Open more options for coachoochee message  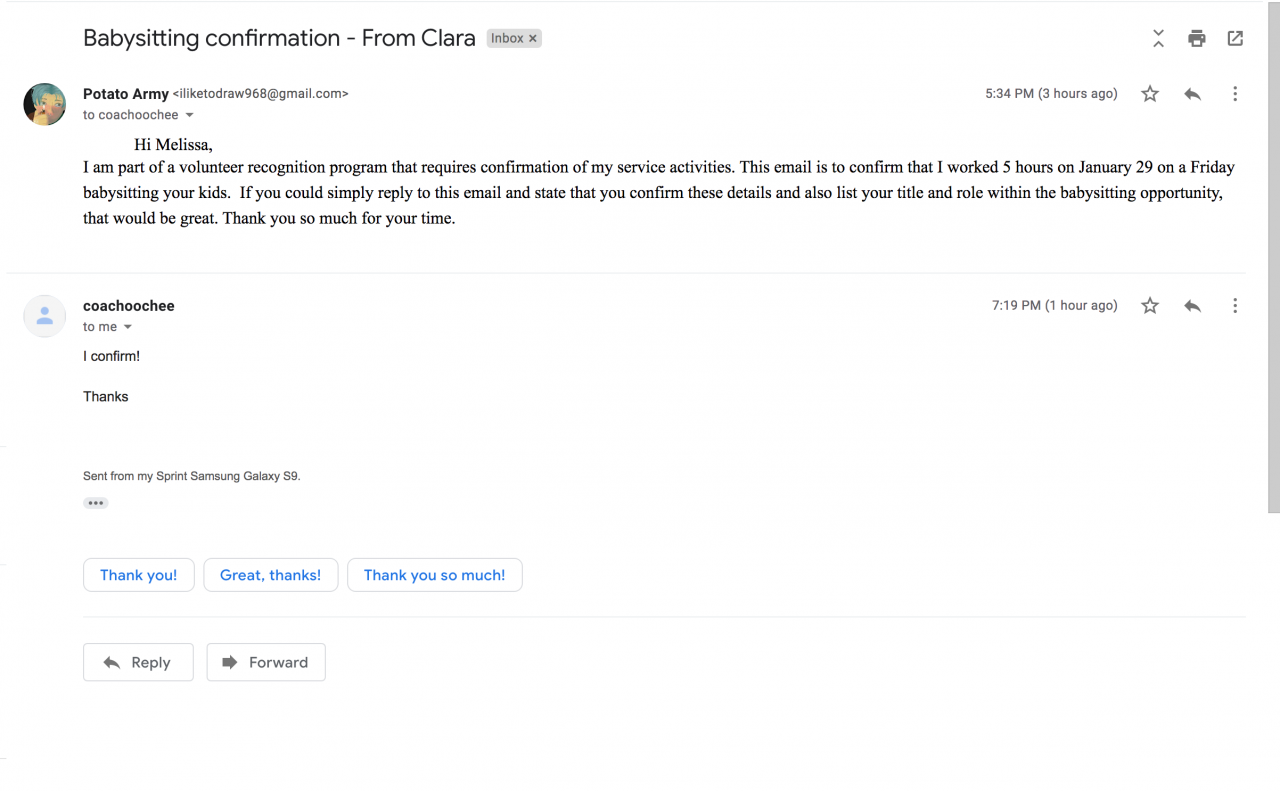(1235, 306)
